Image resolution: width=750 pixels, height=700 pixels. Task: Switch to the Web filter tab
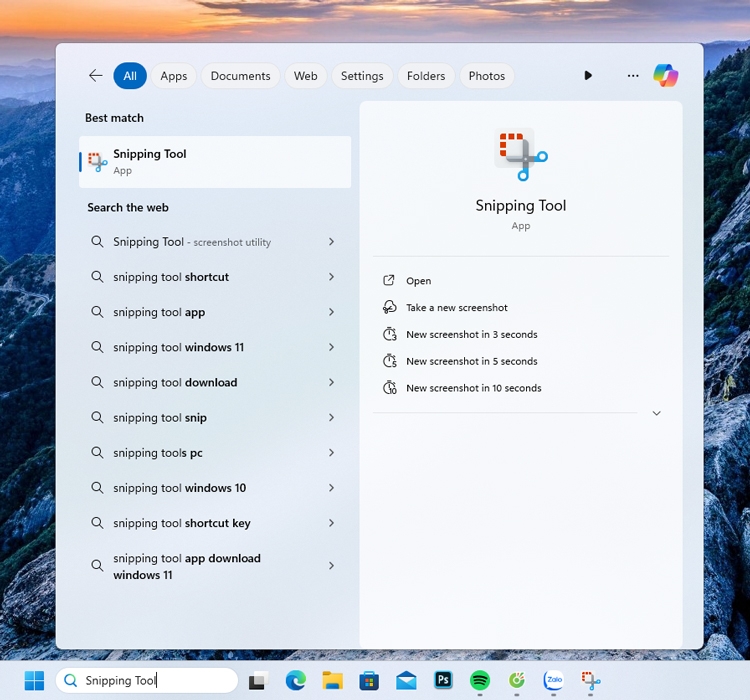306,76
